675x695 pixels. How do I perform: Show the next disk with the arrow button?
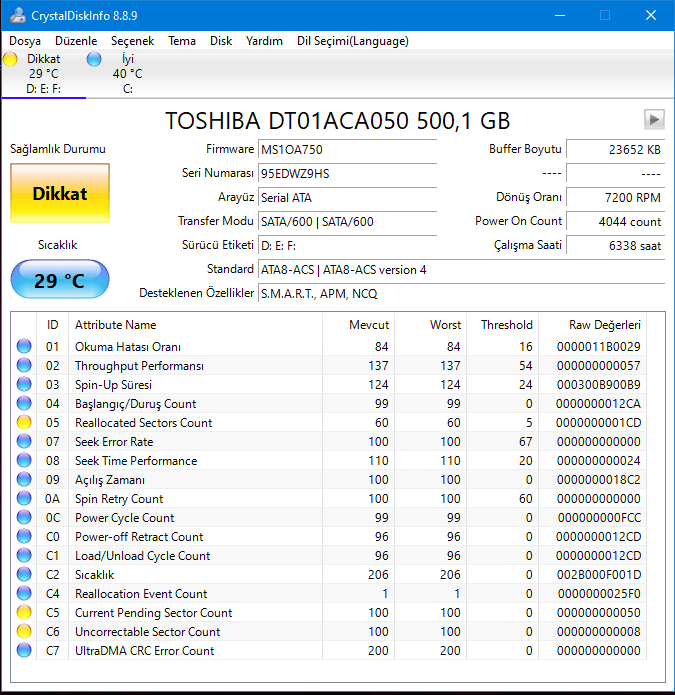(654, 120)
